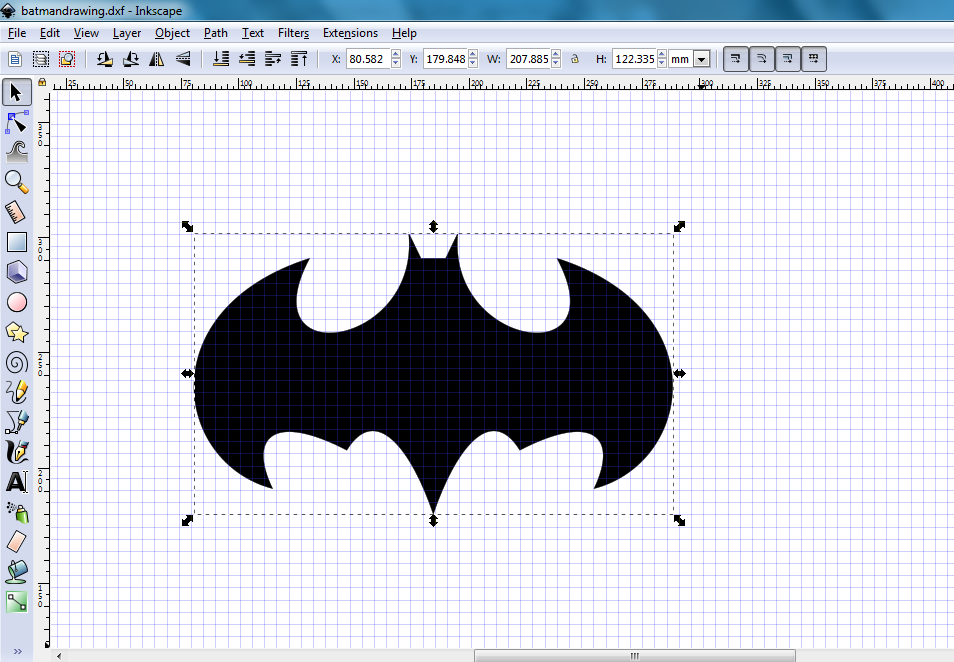This screenshot has width=954, height=662.
Task: Click Select all in all layers icon
Action: pyautogui.click(x=41, y=59)
